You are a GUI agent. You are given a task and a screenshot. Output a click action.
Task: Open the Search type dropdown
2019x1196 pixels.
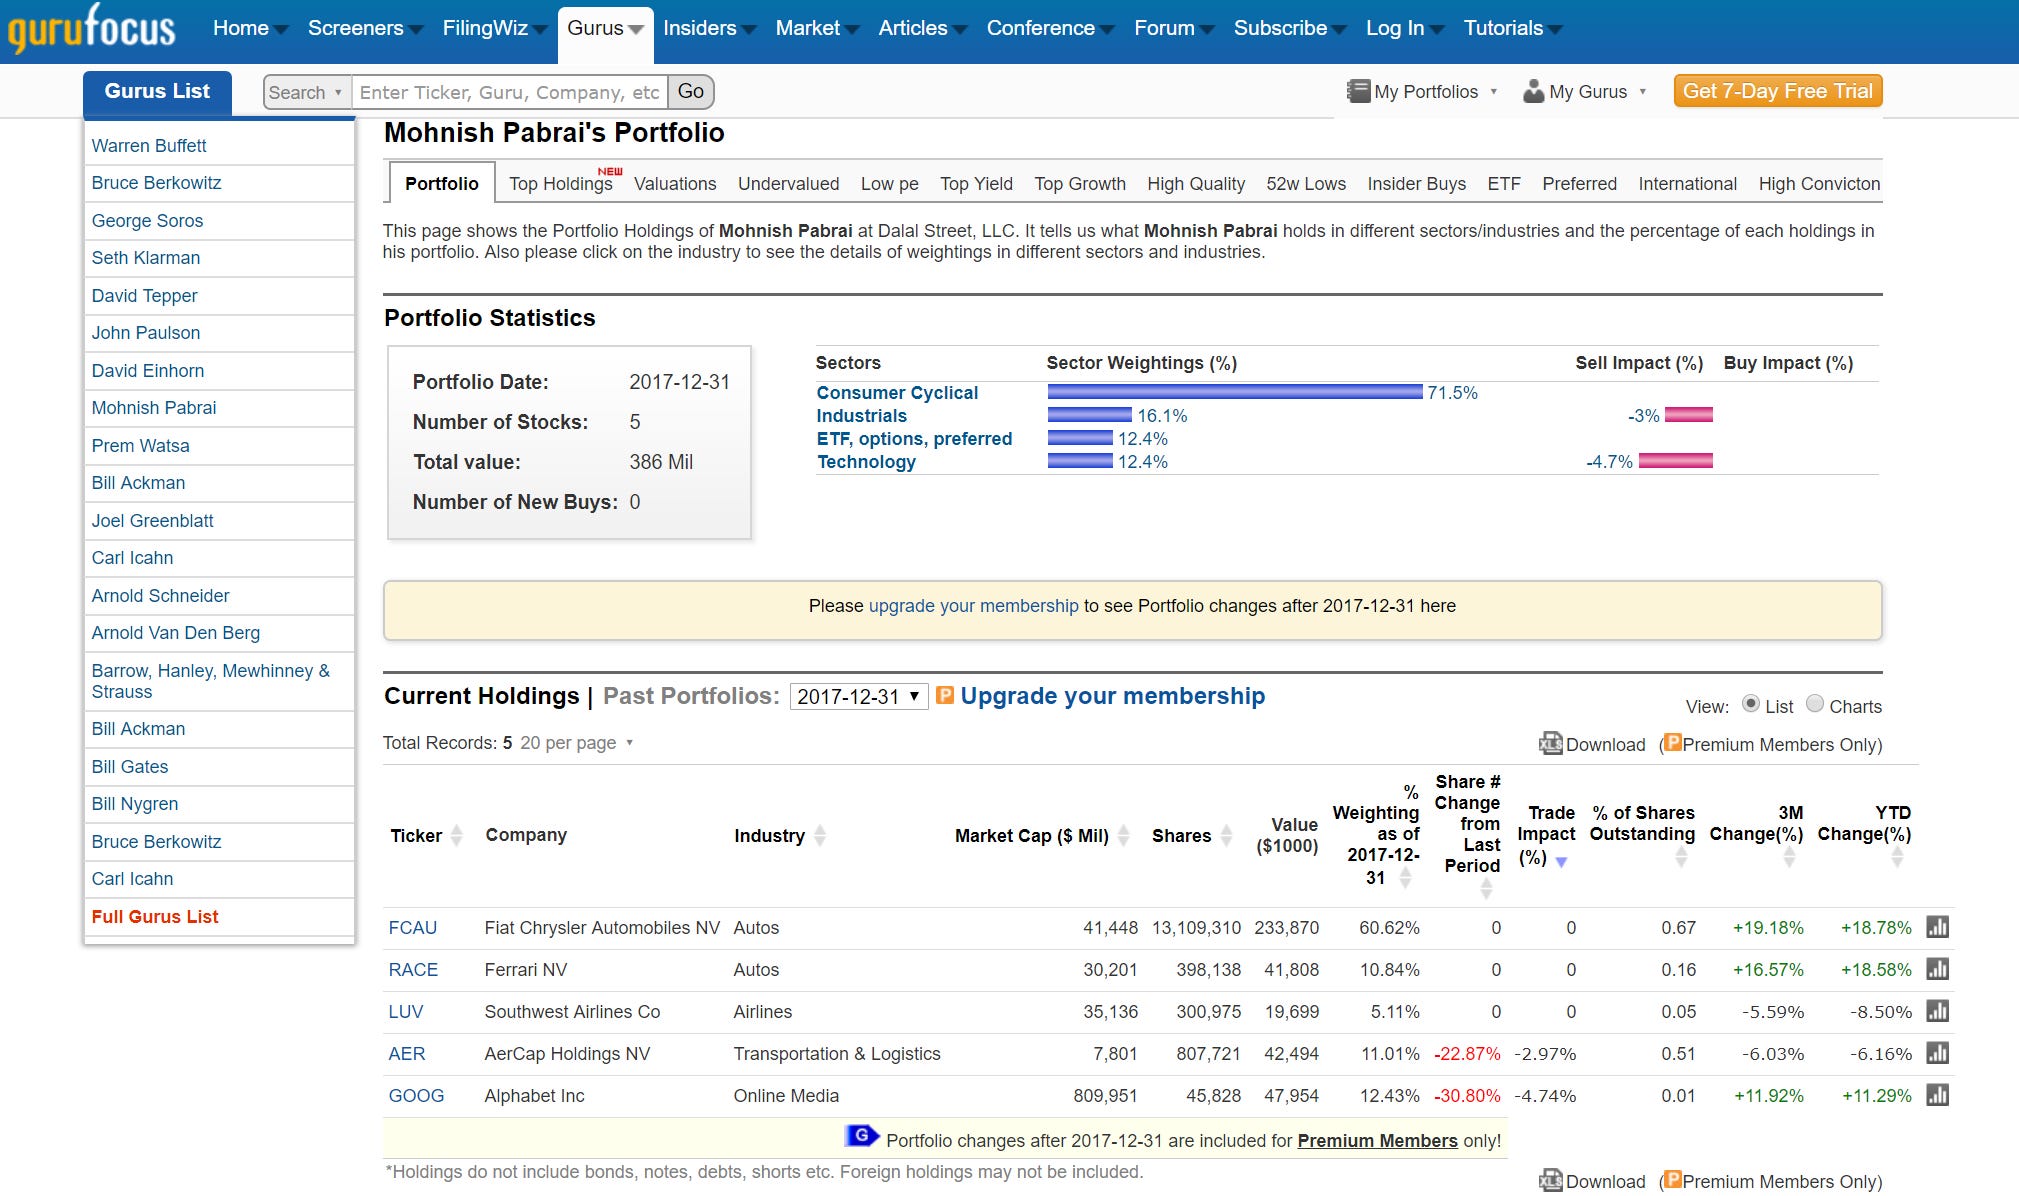click(306, 92)
